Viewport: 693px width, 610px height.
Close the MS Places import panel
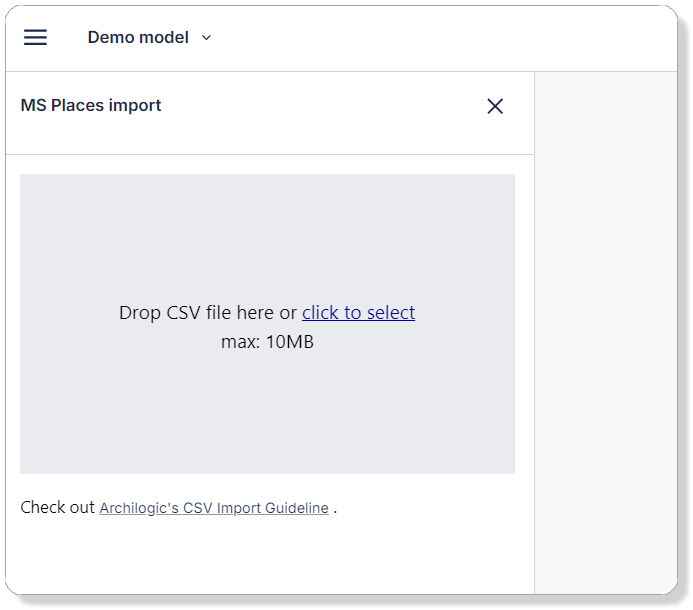pyautogui.click(x=494, y=106)
